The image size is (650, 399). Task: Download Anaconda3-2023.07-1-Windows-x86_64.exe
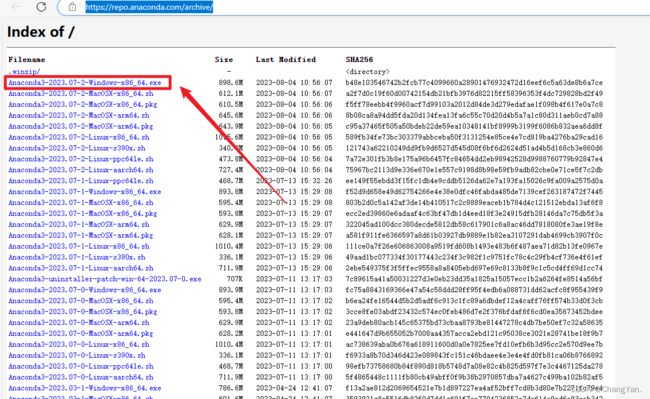click(x=85, y=192)
